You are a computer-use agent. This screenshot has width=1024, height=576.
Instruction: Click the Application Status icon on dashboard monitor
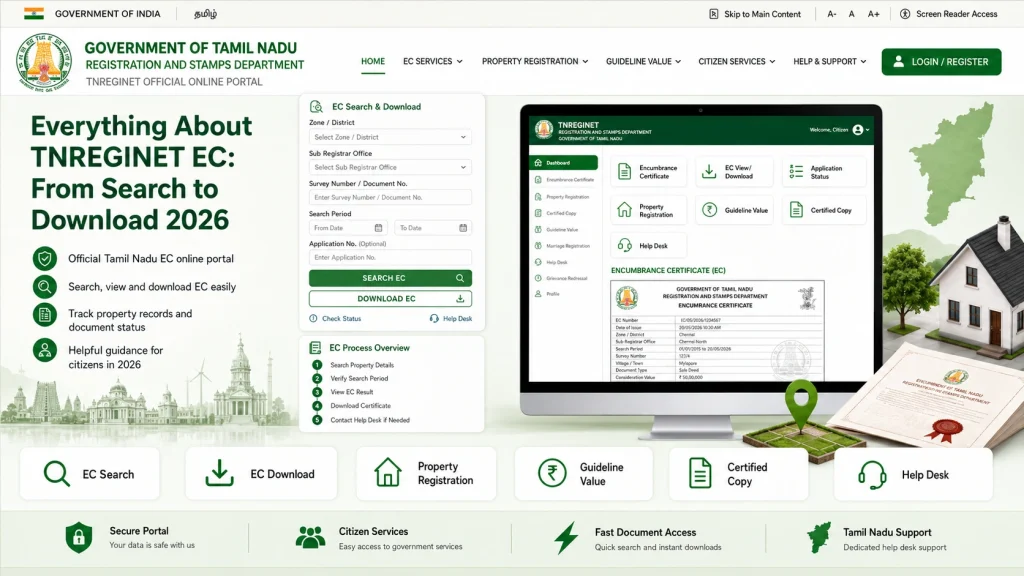[796, 172]
